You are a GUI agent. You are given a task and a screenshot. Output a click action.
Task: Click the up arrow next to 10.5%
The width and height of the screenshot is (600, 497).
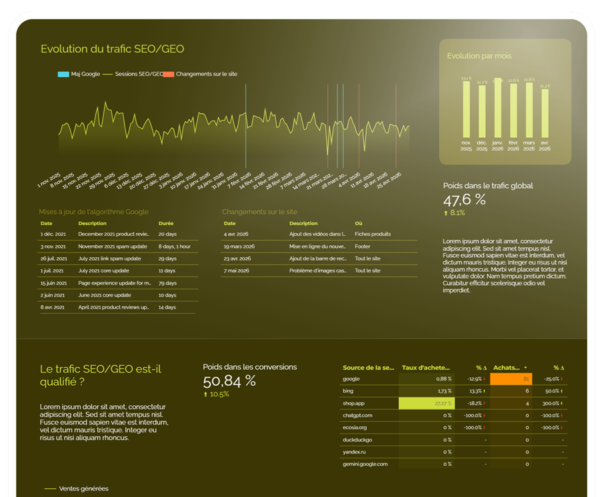[205, 394]
